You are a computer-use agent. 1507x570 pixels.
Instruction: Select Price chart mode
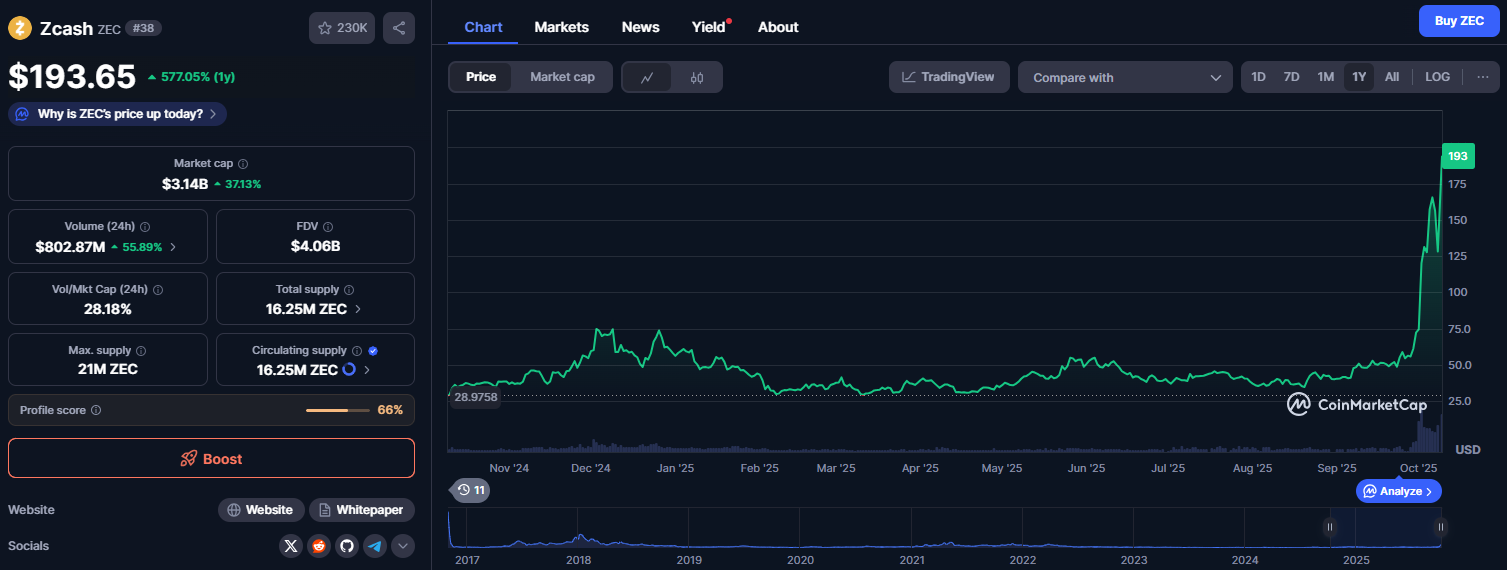coord(481,77)
